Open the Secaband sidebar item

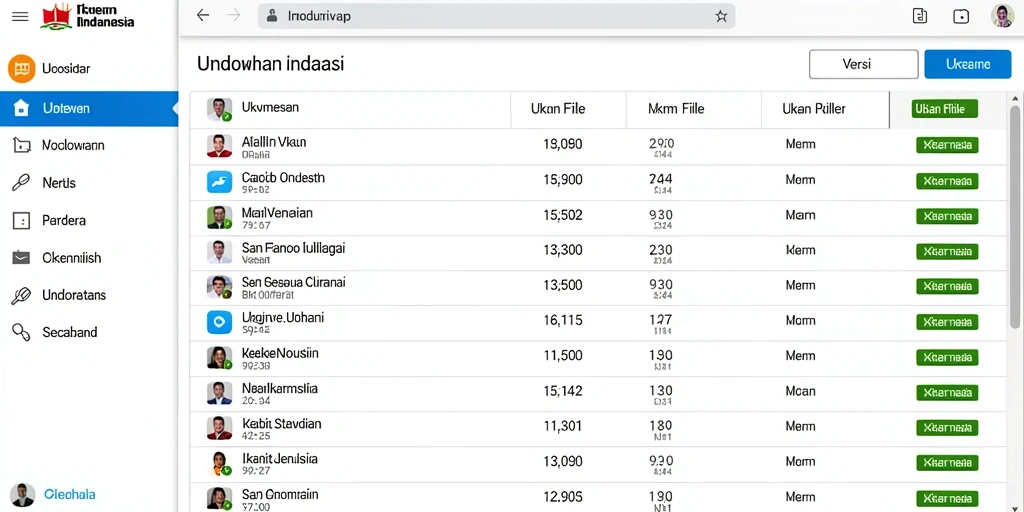tap(89, 332)
